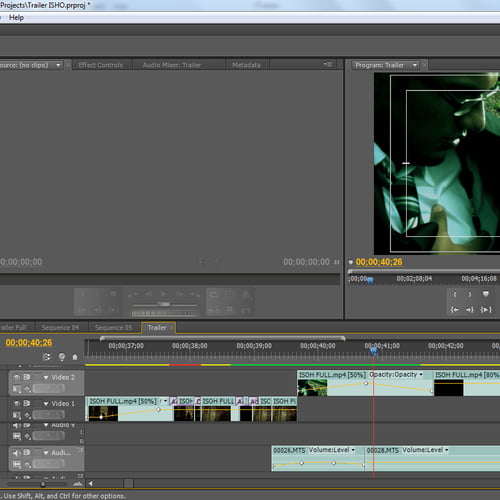The image size is (500, 500).
Task: Open the Help menu
Action: (x=16, y=18)
